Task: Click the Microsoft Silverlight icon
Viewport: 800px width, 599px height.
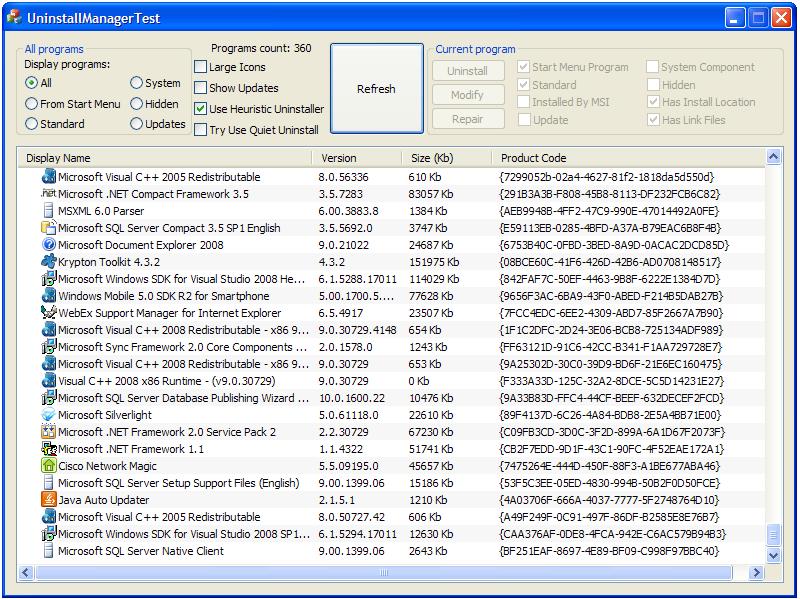Action: [48, 415]
